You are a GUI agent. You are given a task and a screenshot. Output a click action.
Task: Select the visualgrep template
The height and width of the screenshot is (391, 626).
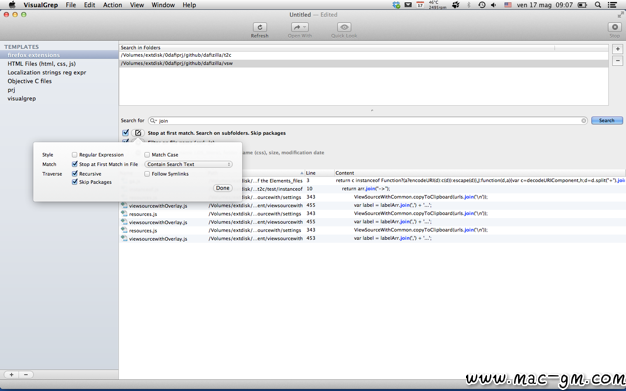pyautogui.click(x=59, y=98)
